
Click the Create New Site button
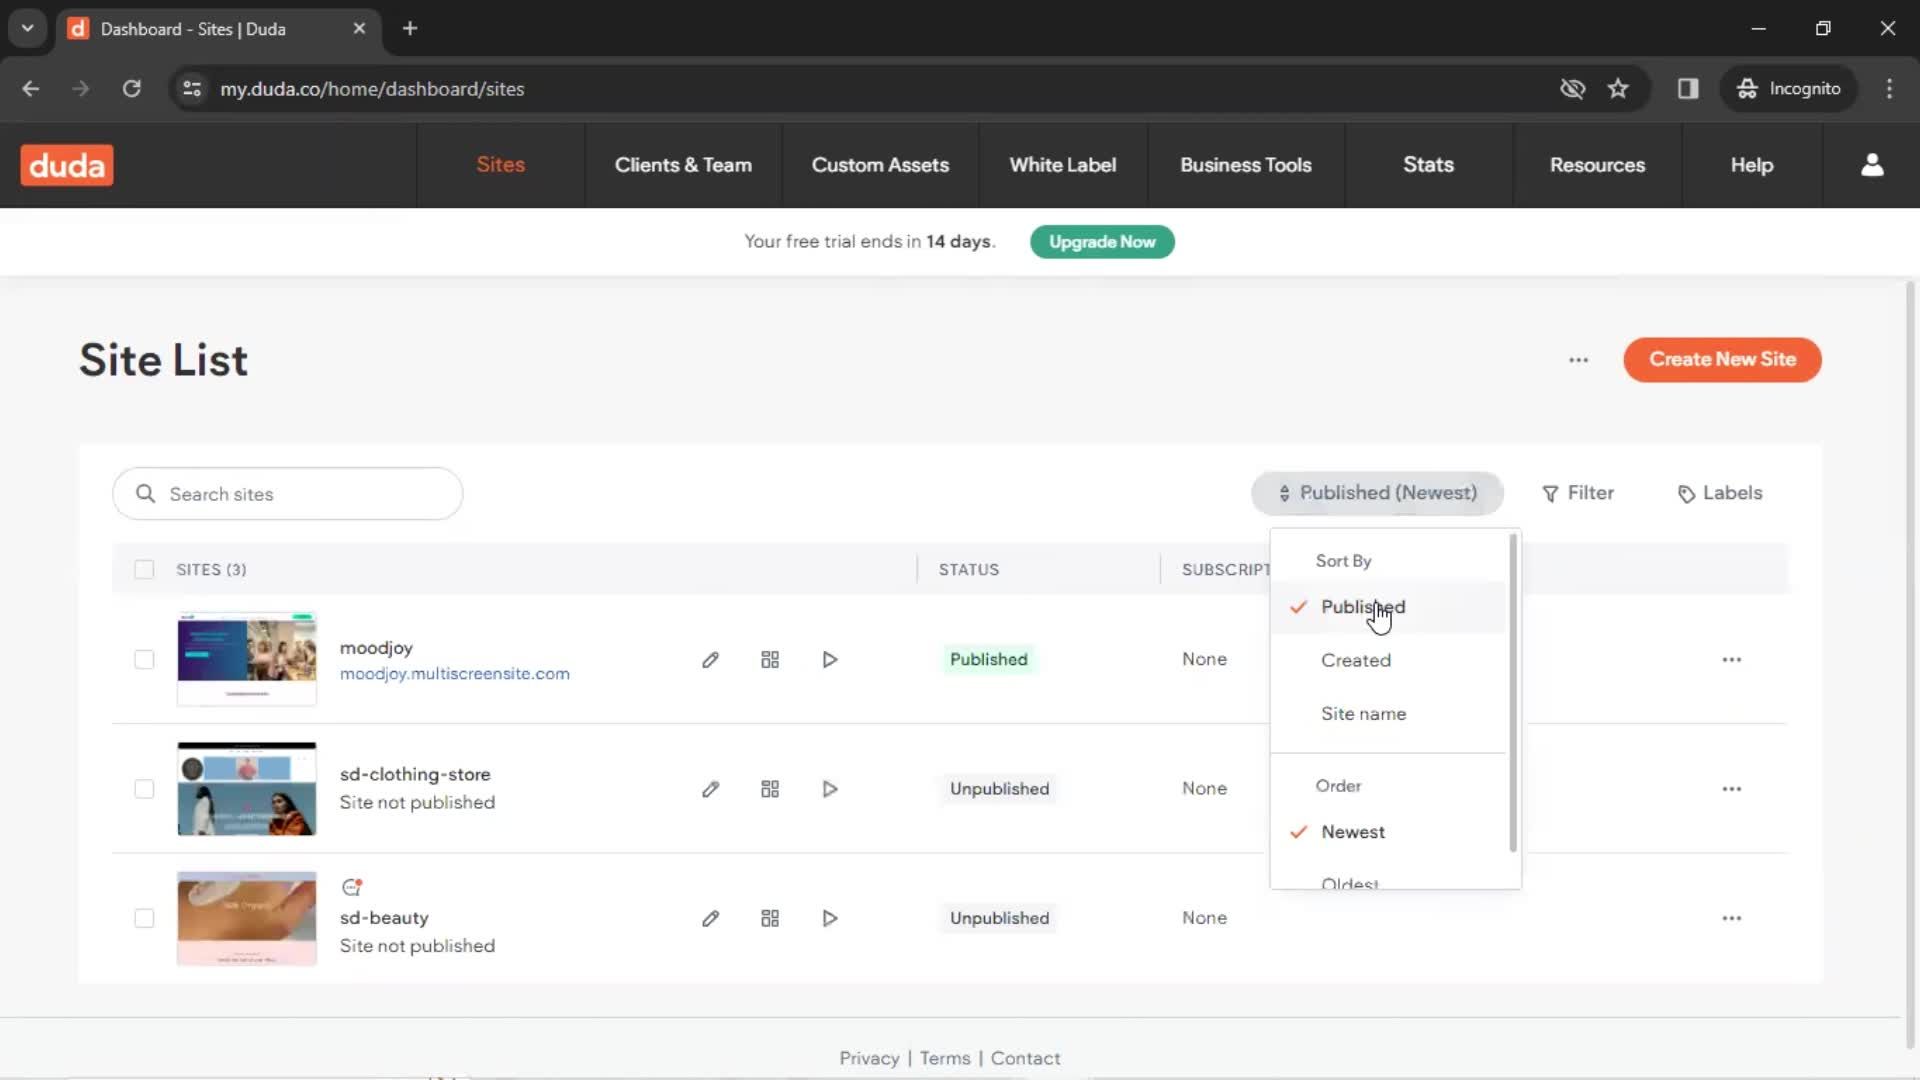1722,360
